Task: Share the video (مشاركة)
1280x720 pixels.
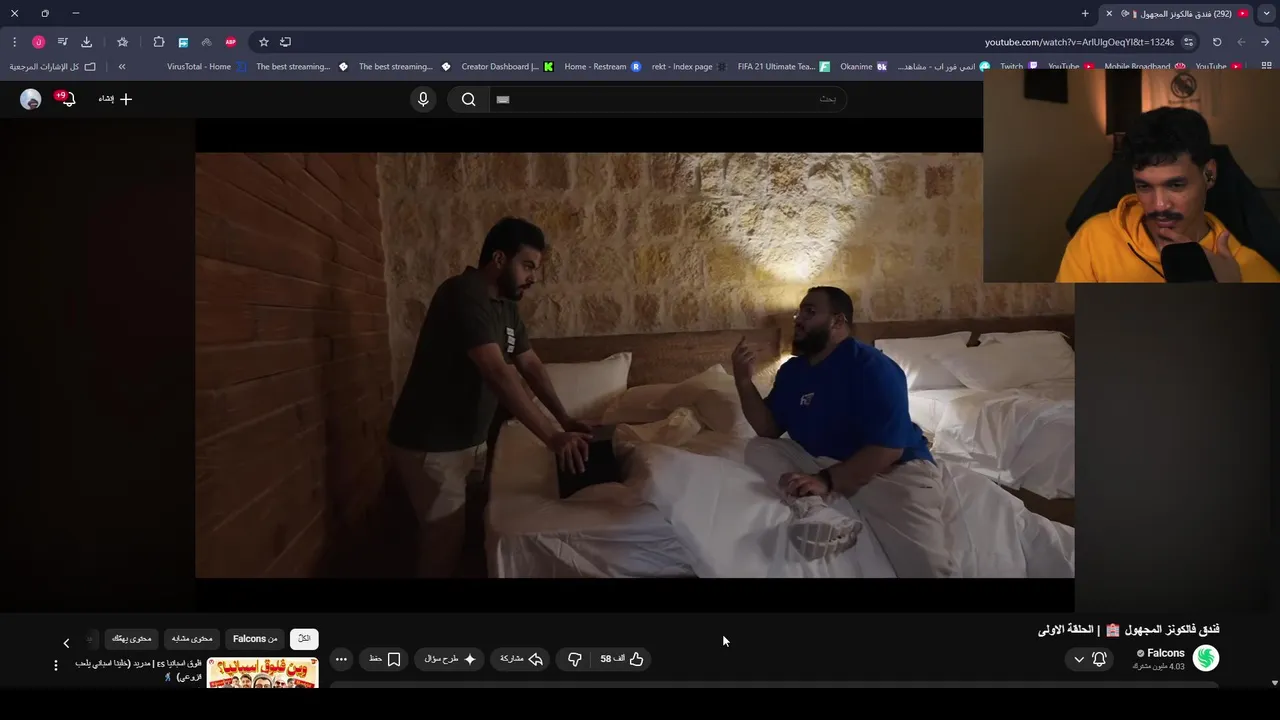Action: [x=521, y=659]
